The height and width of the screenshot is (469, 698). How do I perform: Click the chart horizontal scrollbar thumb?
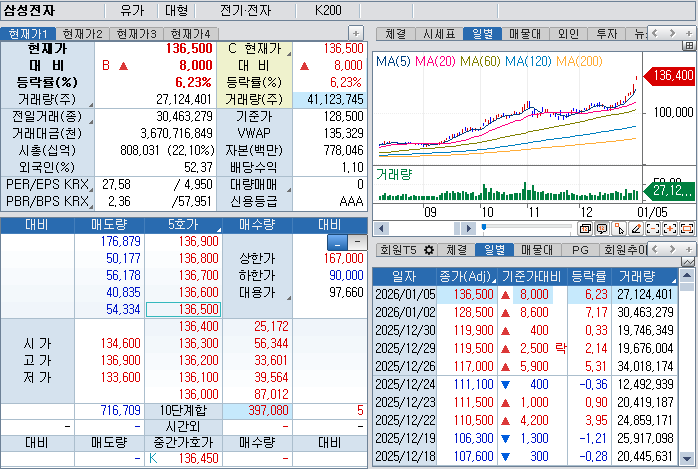click(x=457, y=229)
